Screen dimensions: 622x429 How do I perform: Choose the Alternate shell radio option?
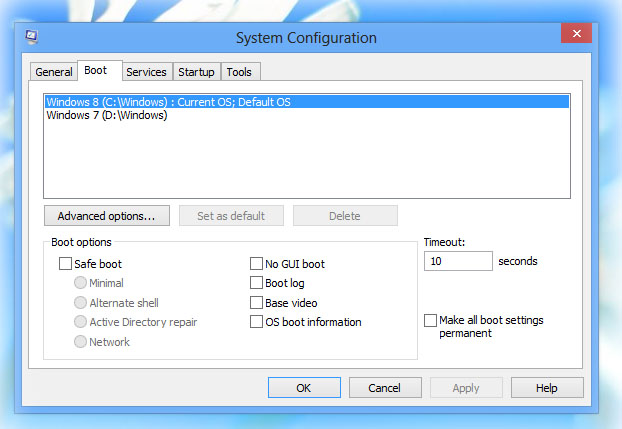pos(80,302)
